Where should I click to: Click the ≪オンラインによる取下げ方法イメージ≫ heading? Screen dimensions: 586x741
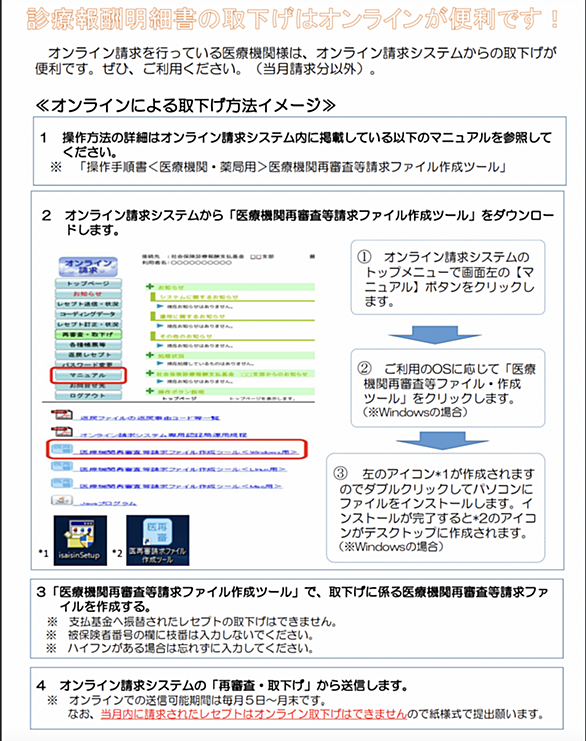185,105
